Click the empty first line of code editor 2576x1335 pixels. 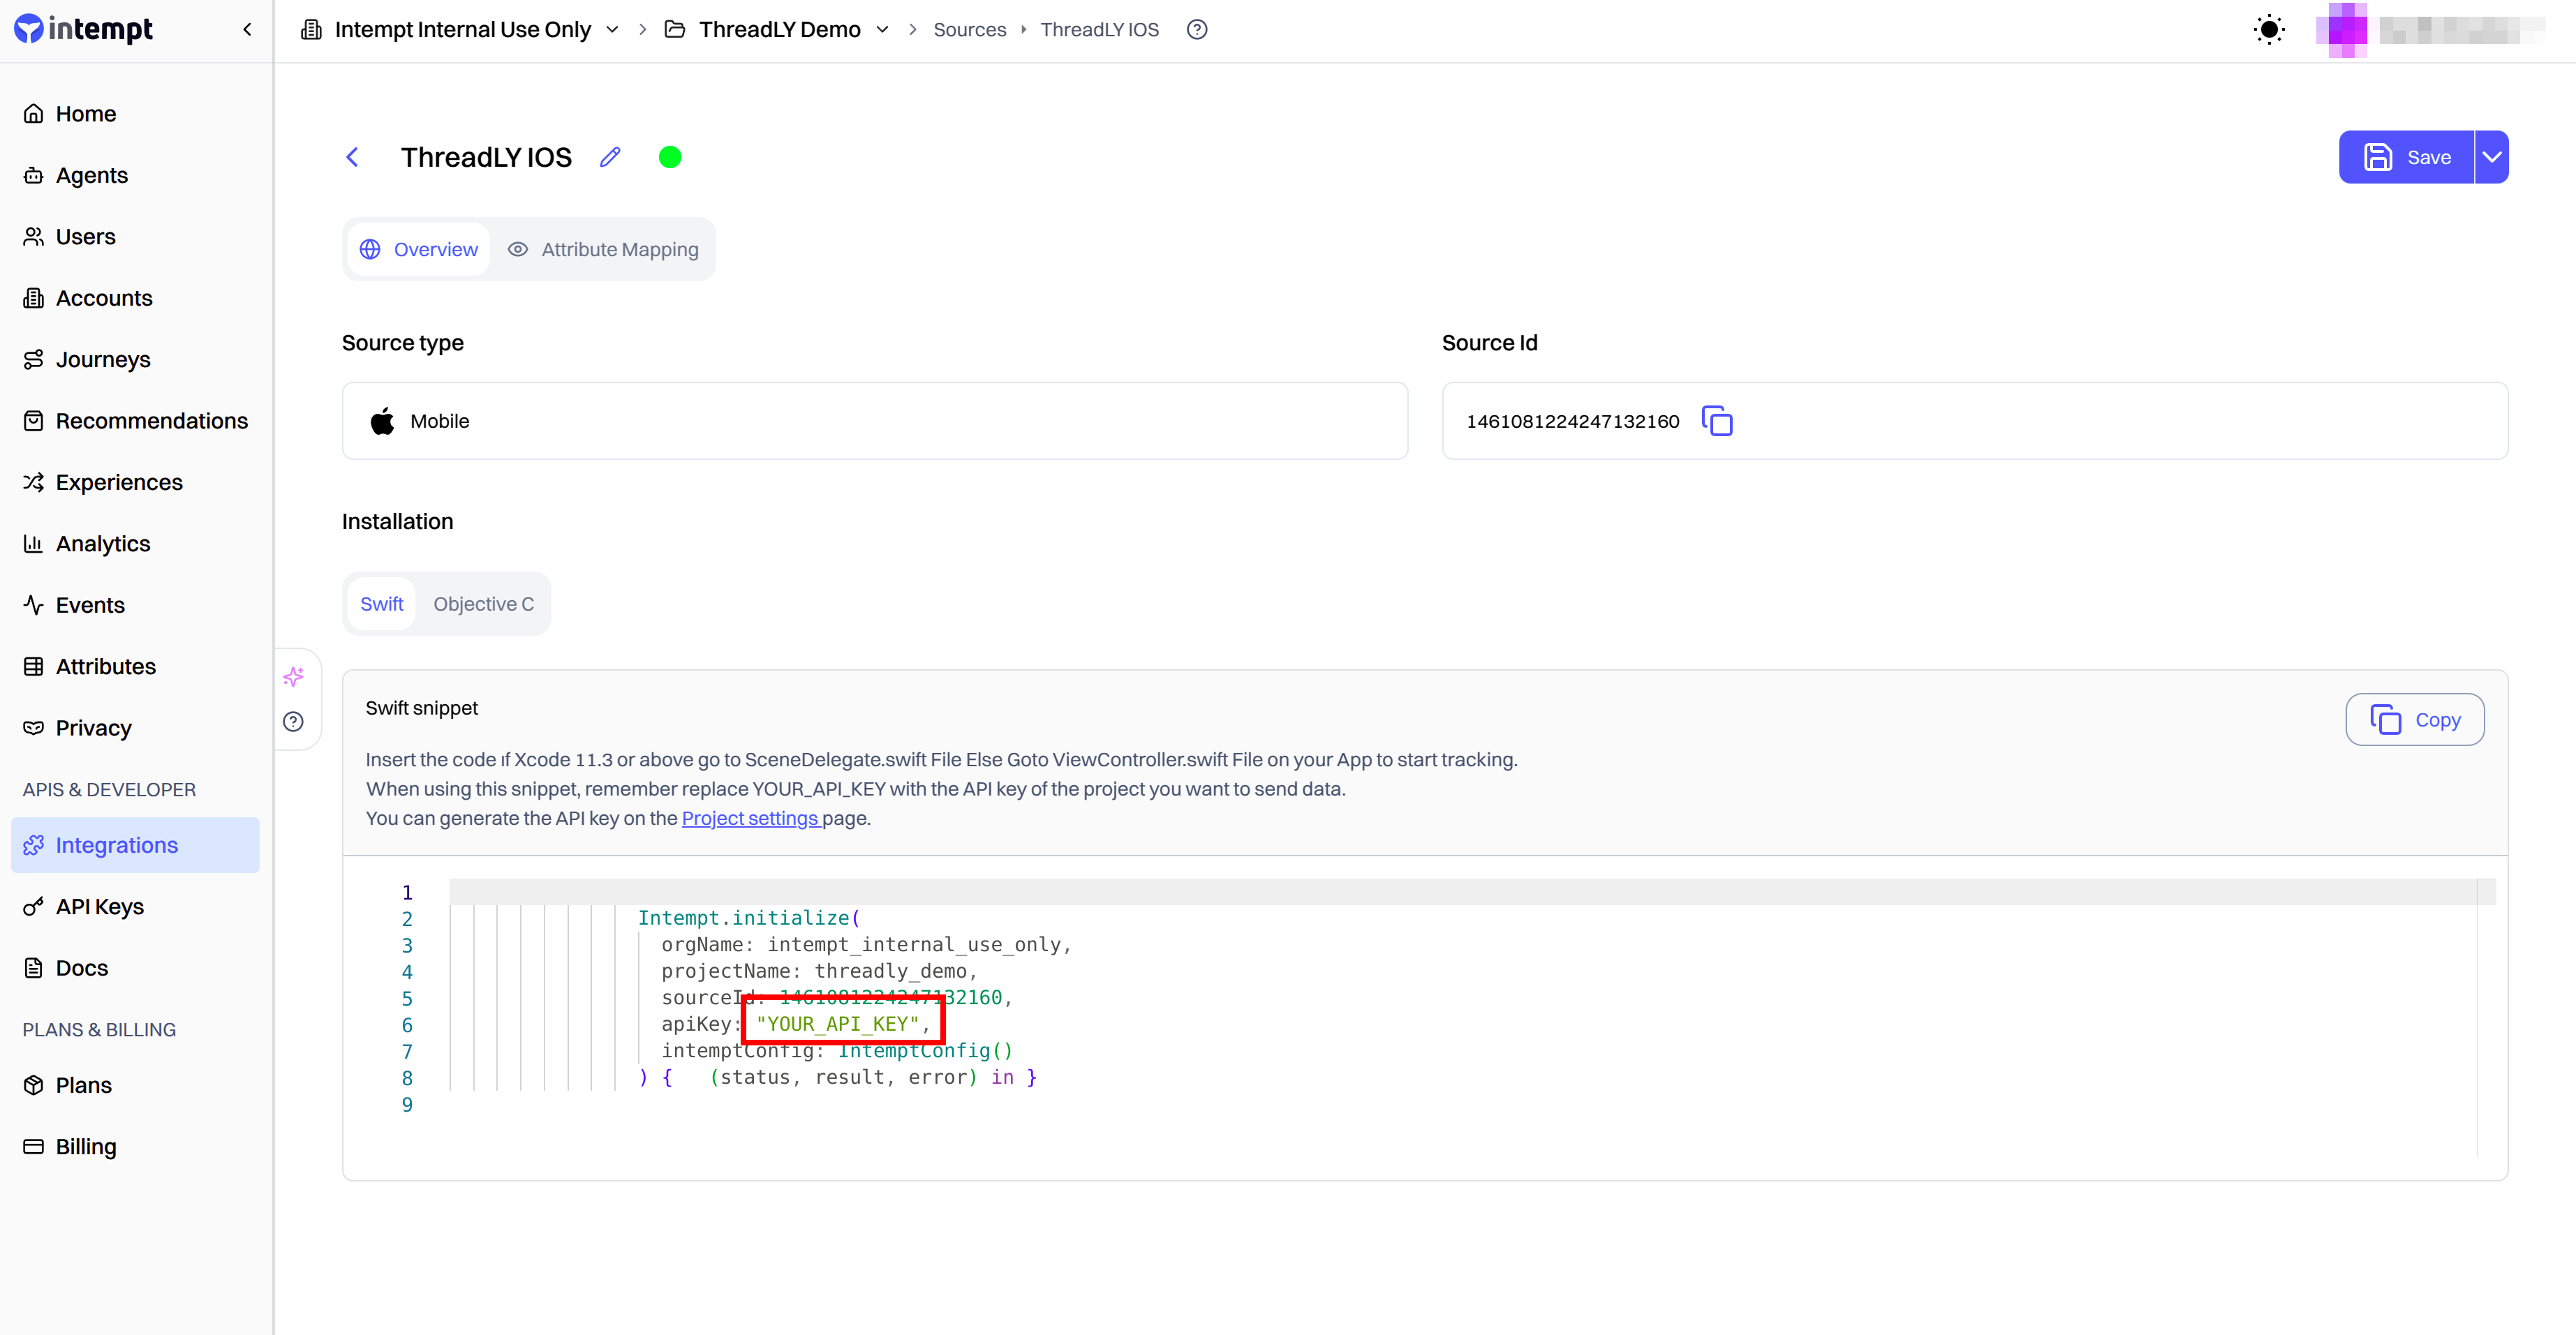pyautogui.click(x=1472, y=892)
